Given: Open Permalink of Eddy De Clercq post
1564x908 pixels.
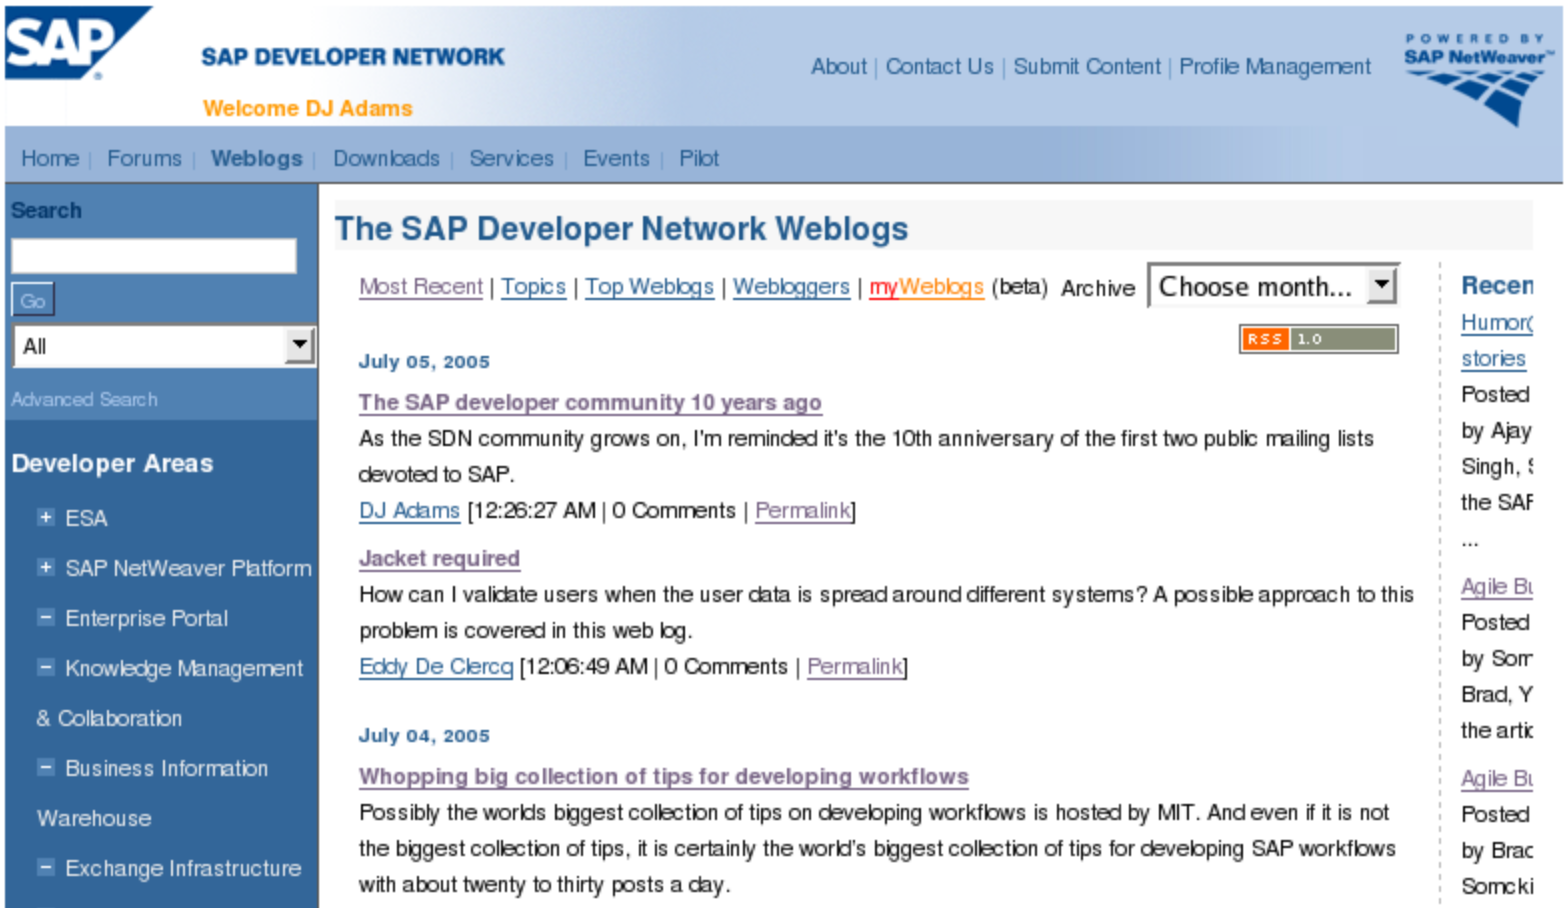Looking at the screenshot, I should tap(854, 666).
